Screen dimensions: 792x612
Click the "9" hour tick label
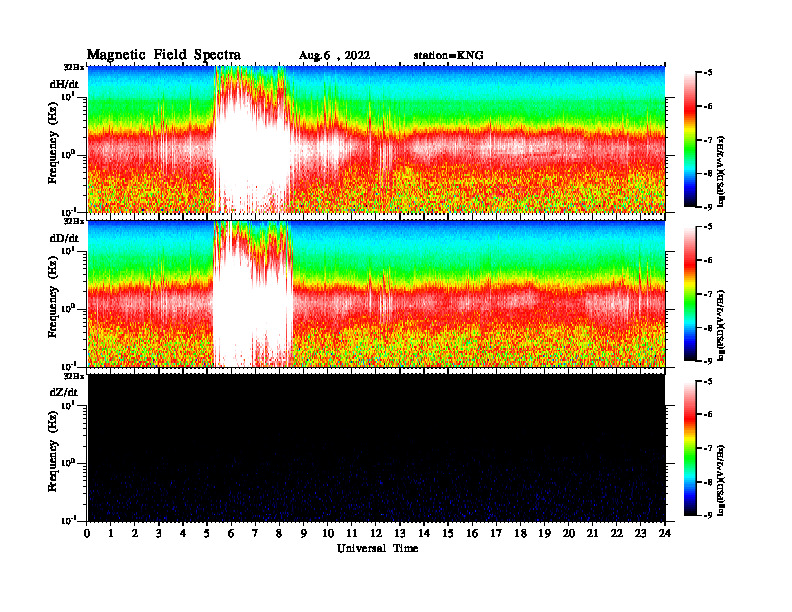pos(304,533)
